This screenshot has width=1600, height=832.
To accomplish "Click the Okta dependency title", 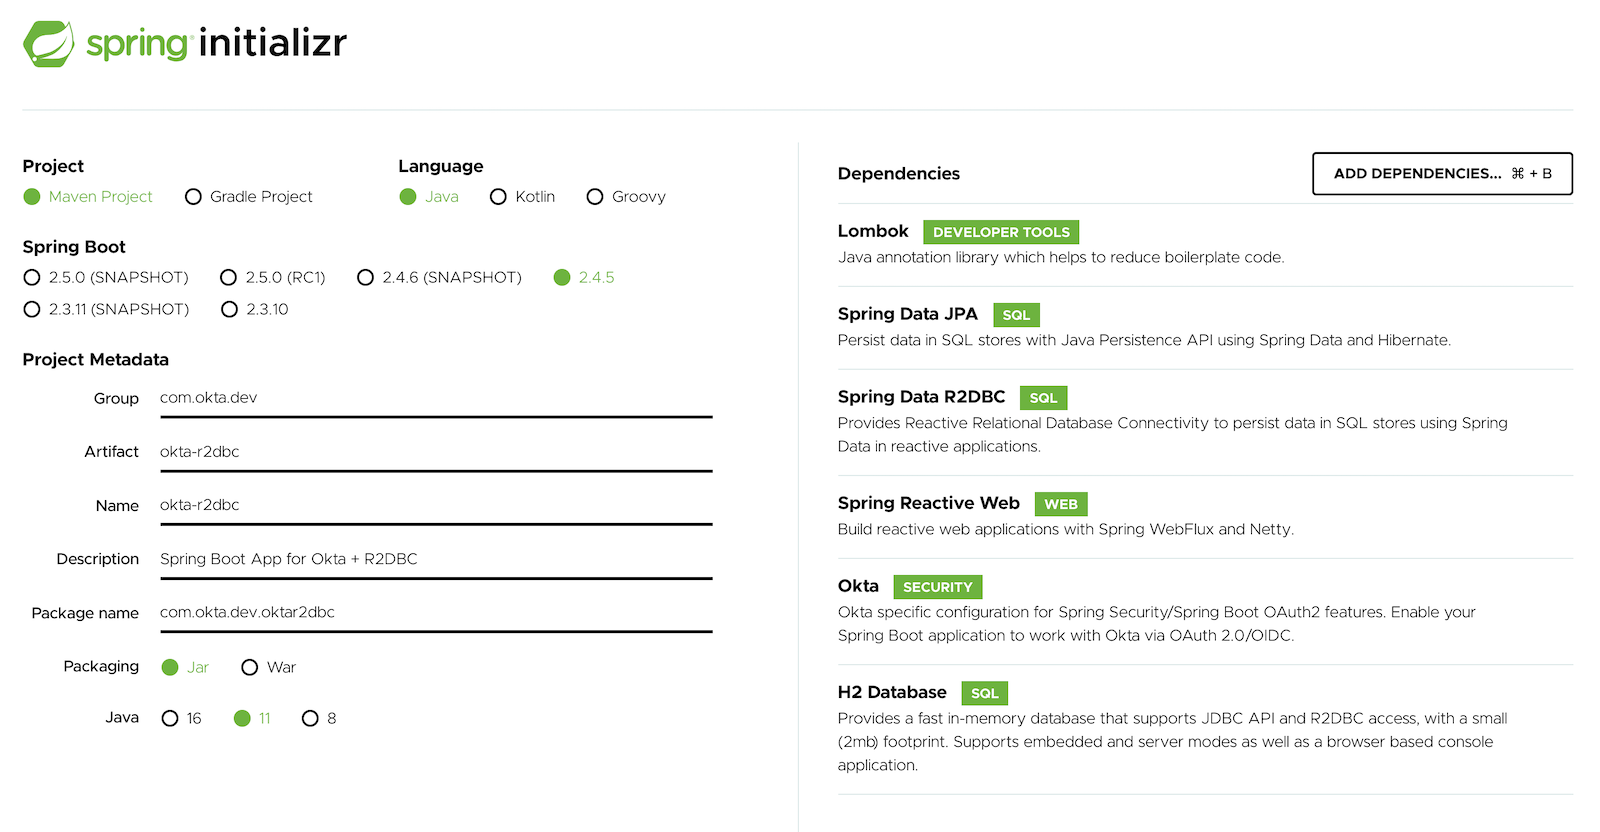I will tap(858, 586).
